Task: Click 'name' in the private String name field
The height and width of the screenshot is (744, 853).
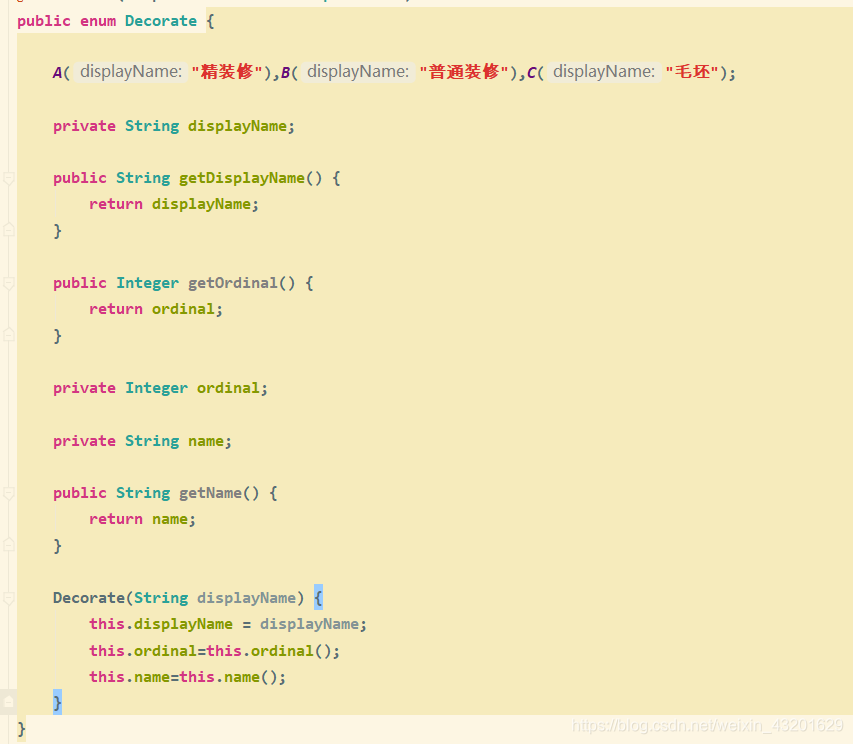Action: tap(206, 441)
